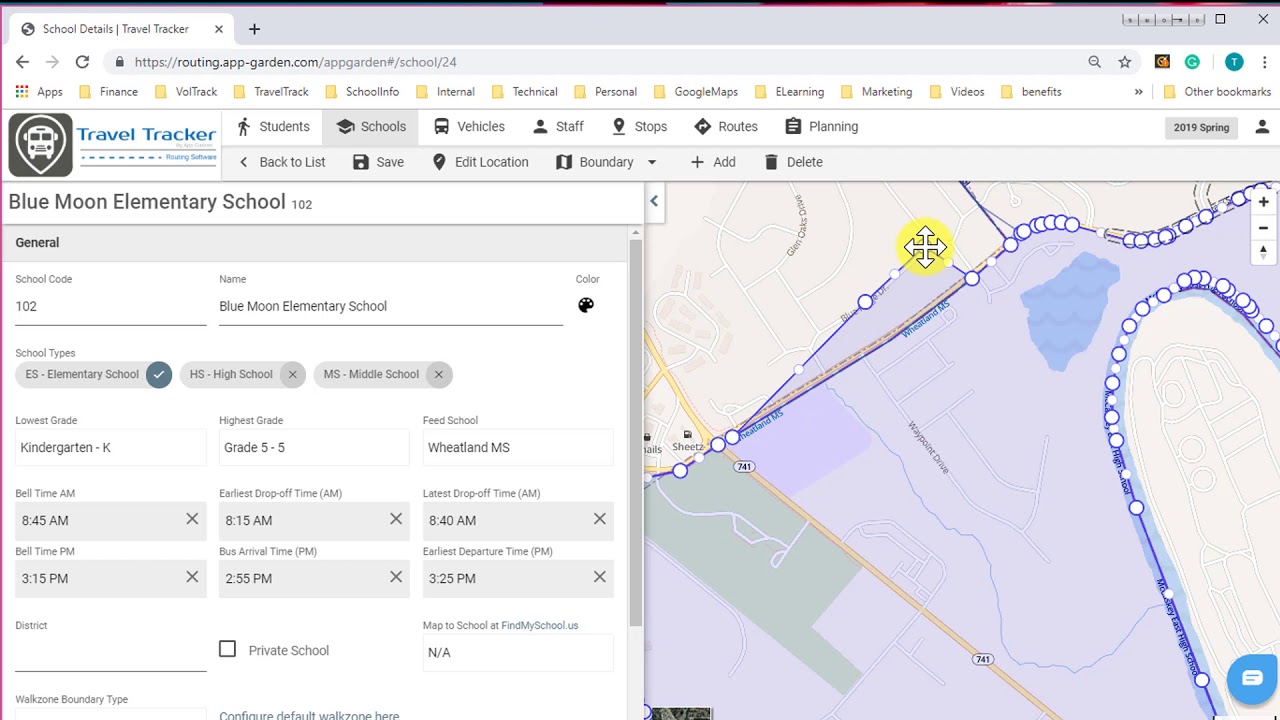Screen dimensions: 1280x720
Task: Add a new school
Action: pos(712,162)
